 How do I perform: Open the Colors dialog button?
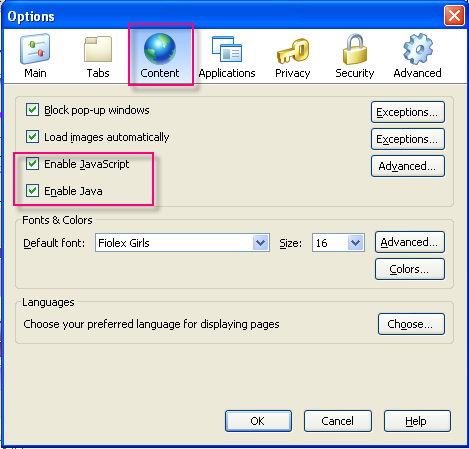coord(410,269)
